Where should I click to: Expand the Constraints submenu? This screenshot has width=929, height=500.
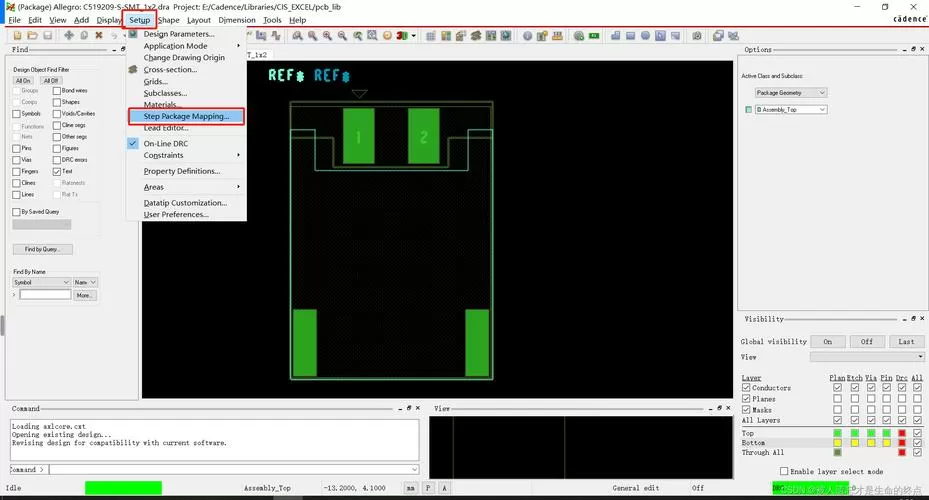(x=187, y=155)
